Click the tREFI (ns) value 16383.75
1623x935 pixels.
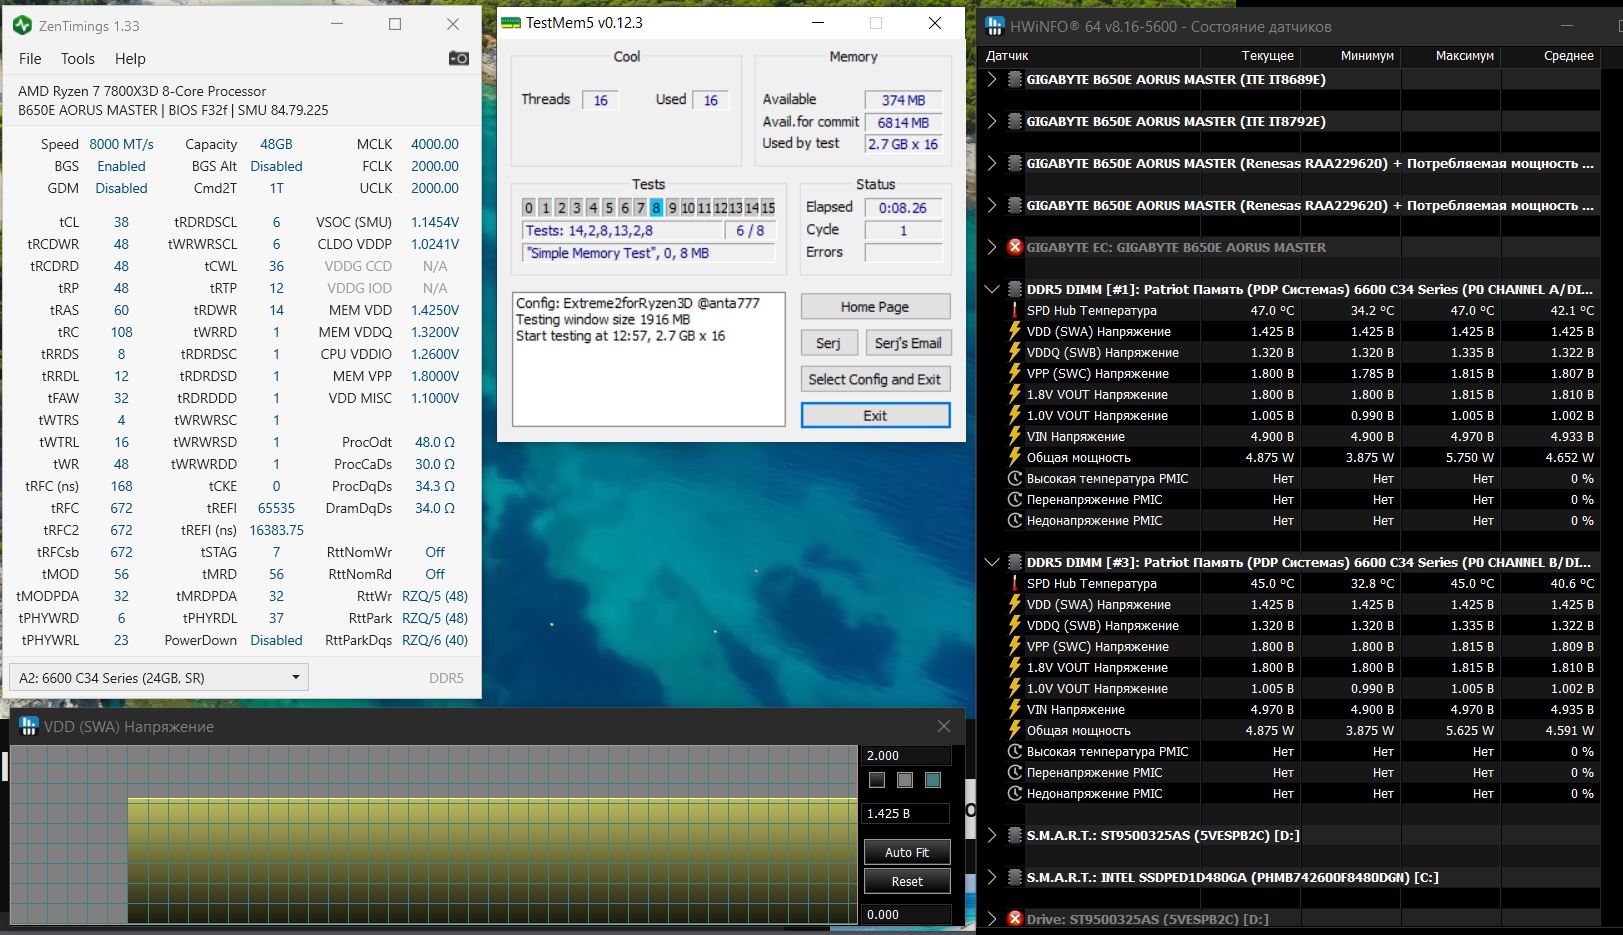(276, 530)
